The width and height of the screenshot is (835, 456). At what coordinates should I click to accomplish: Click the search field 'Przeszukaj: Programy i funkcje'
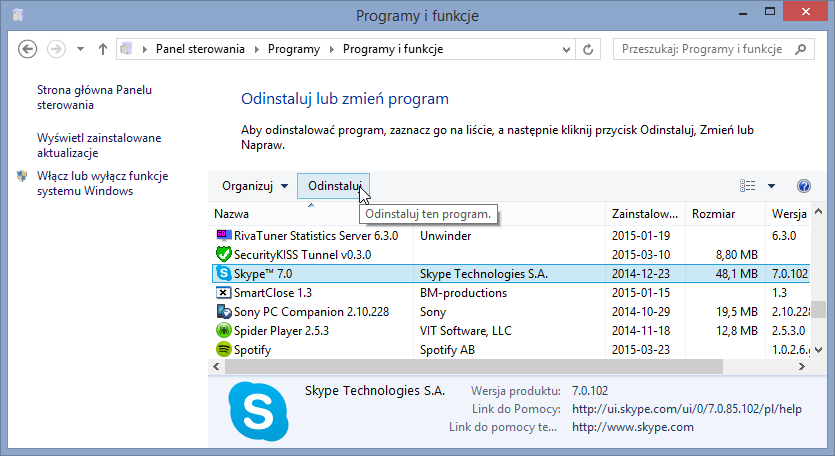coord(714,49)
